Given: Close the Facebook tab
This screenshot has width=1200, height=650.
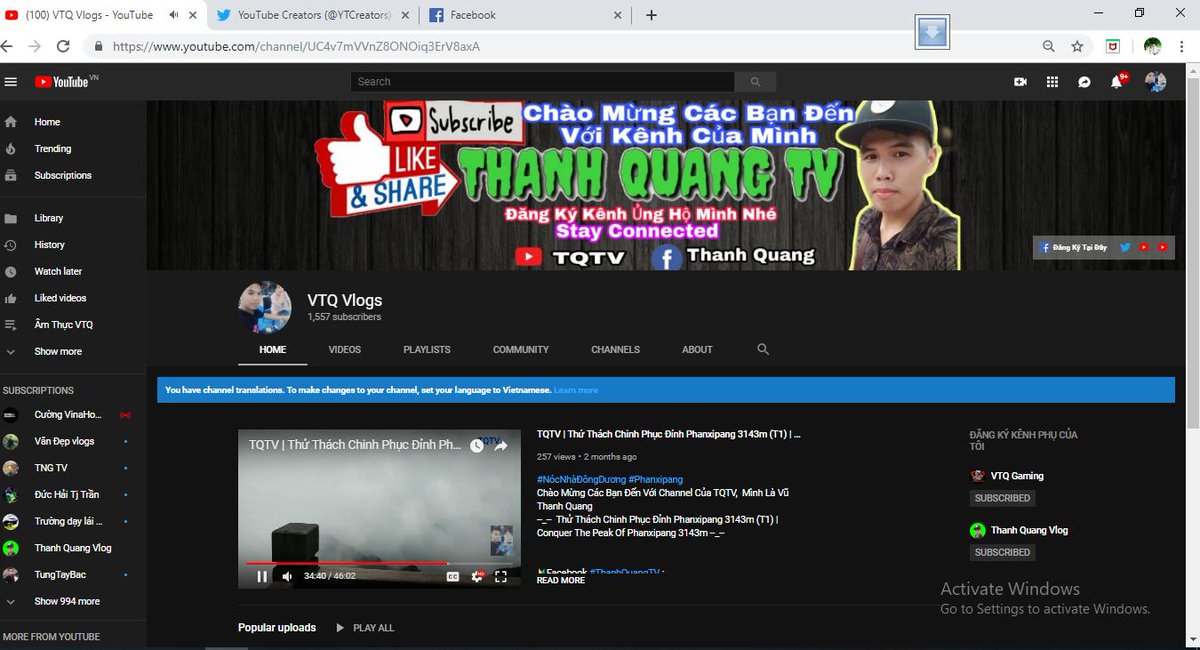Looking at the screenshot, I should coord(618,15).
